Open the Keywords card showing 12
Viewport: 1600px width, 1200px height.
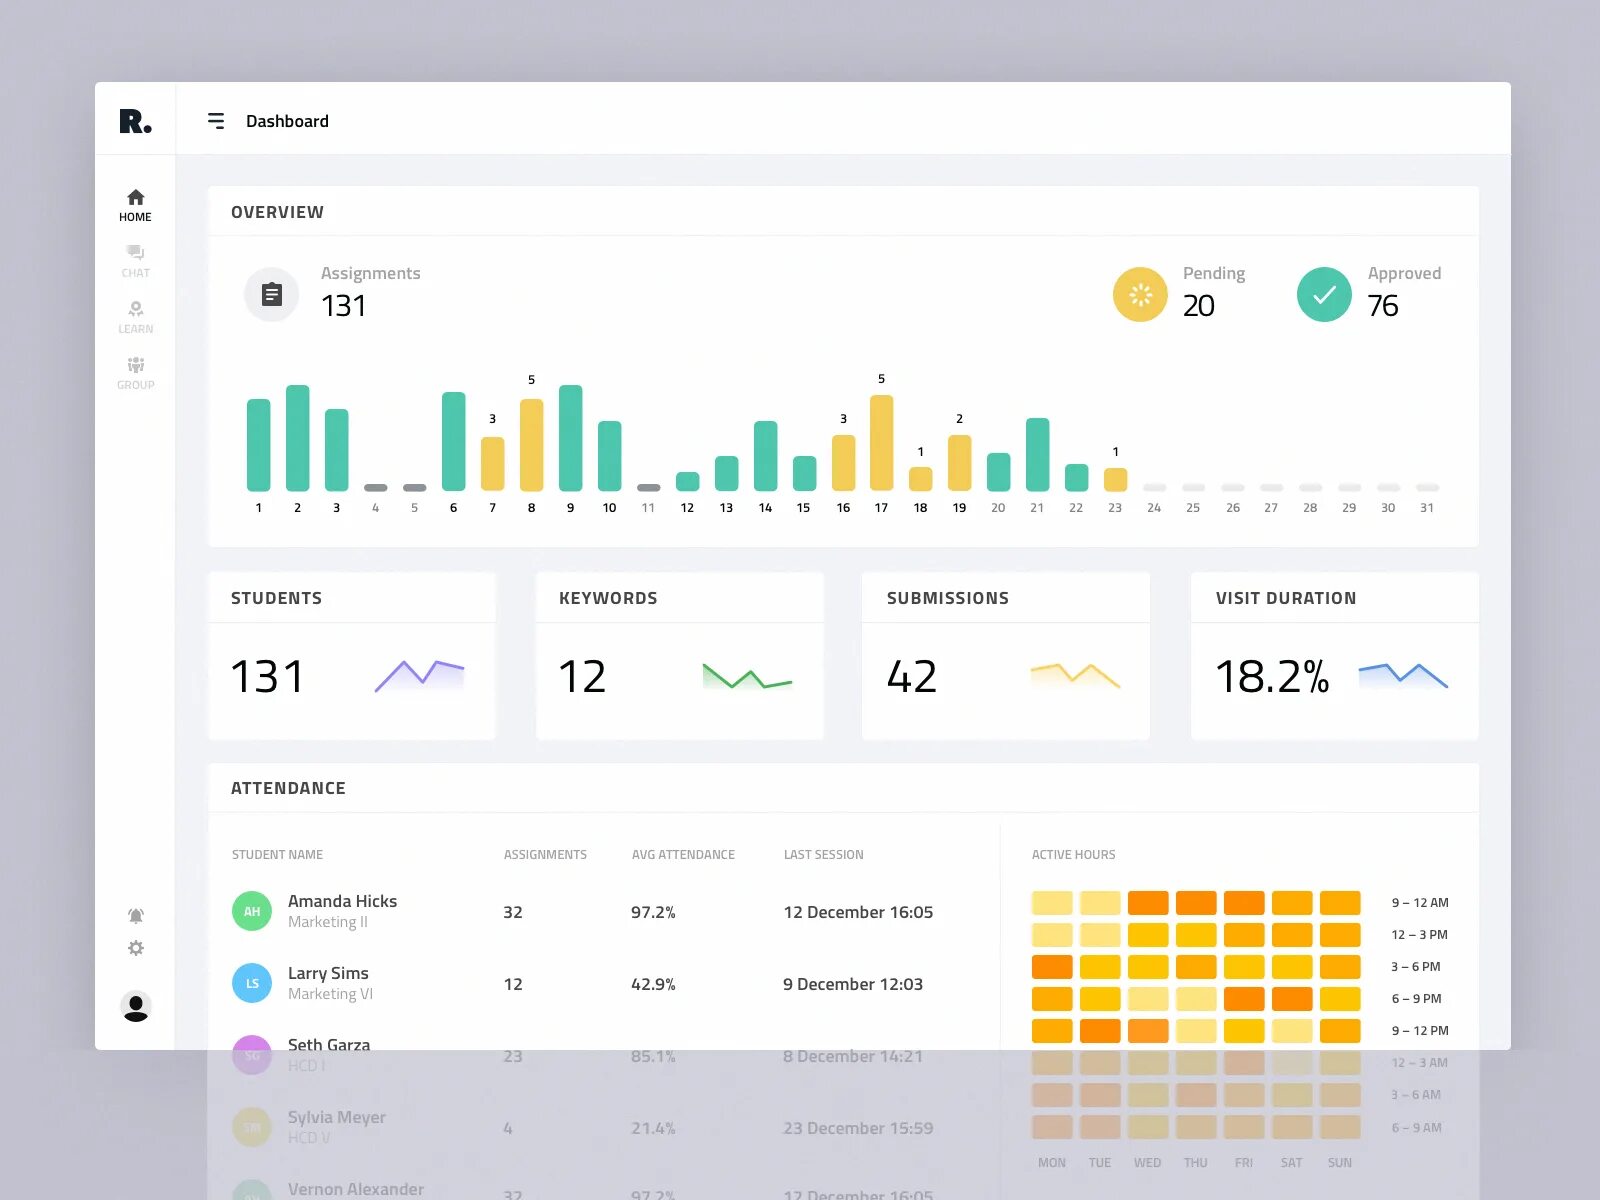click(x=679, y=656)
